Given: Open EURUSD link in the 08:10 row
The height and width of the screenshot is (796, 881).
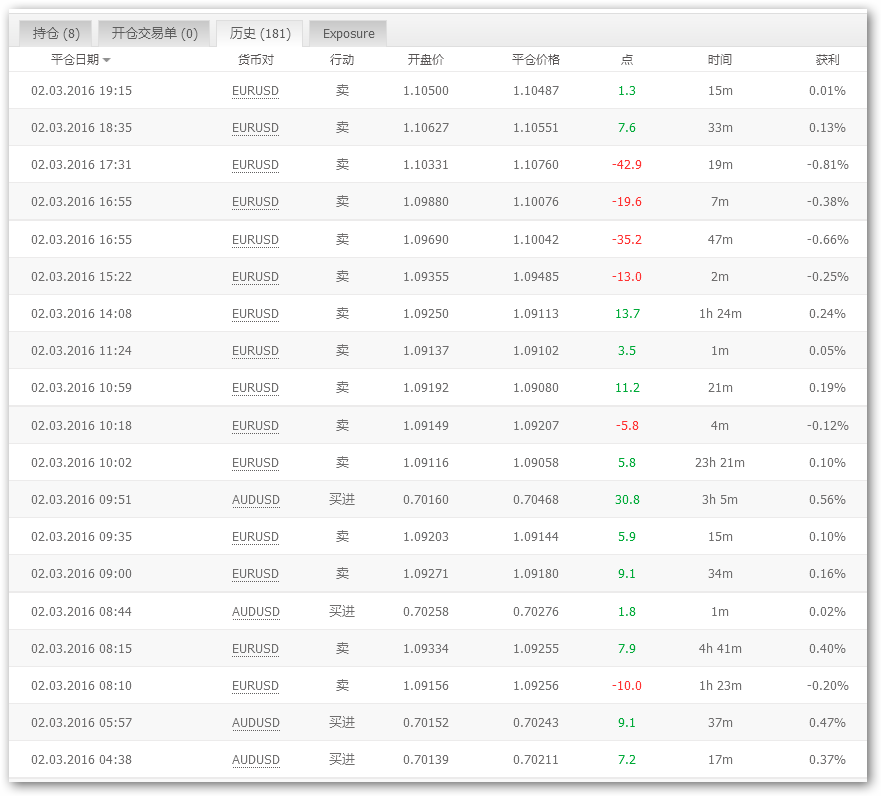Looking at the screenshot, I should [256, 686].
